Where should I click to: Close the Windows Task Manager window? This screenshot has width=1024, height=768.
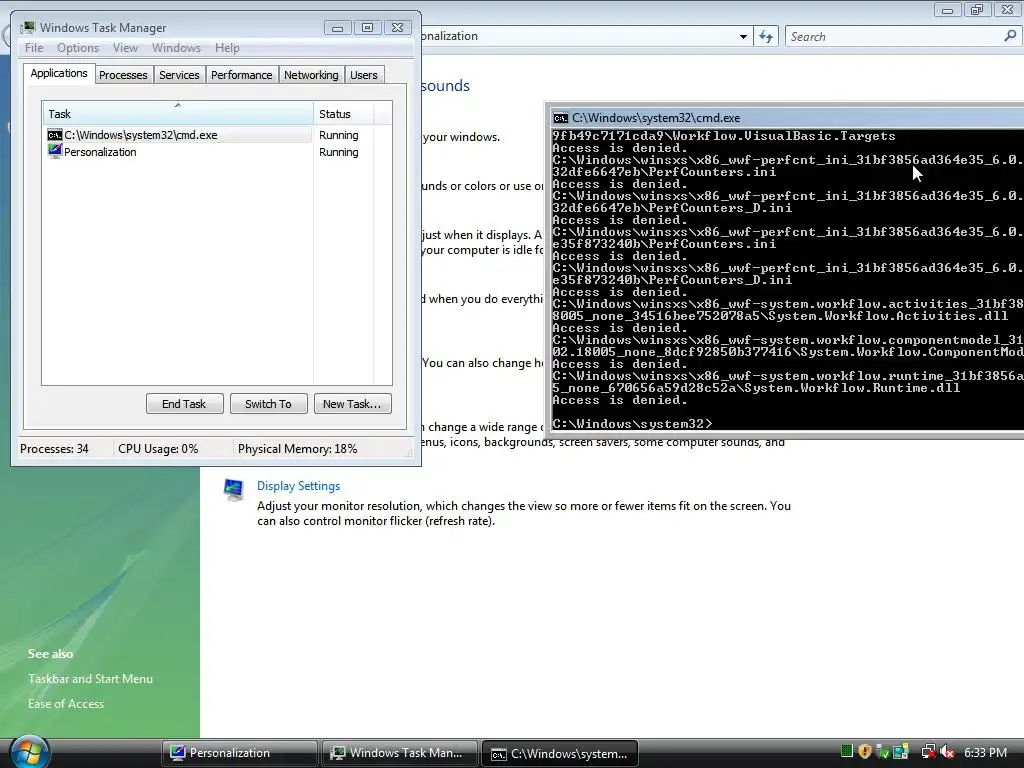tap(398, 27)
